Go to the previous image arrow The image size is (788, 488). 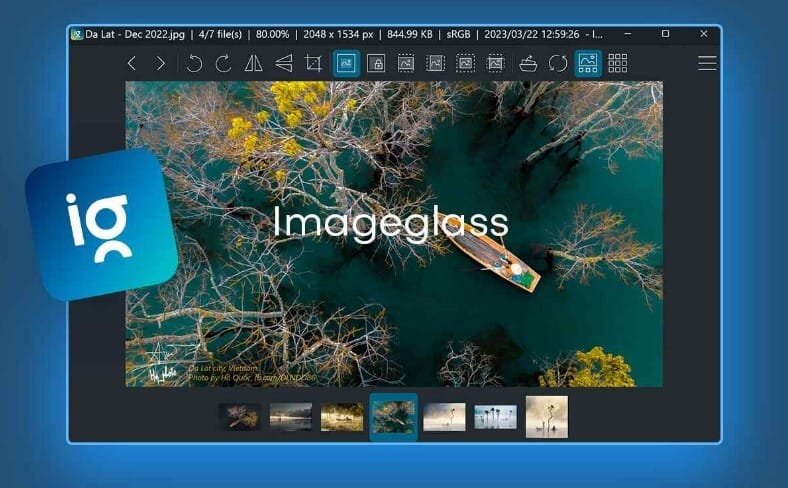click(x=132, y=63)
